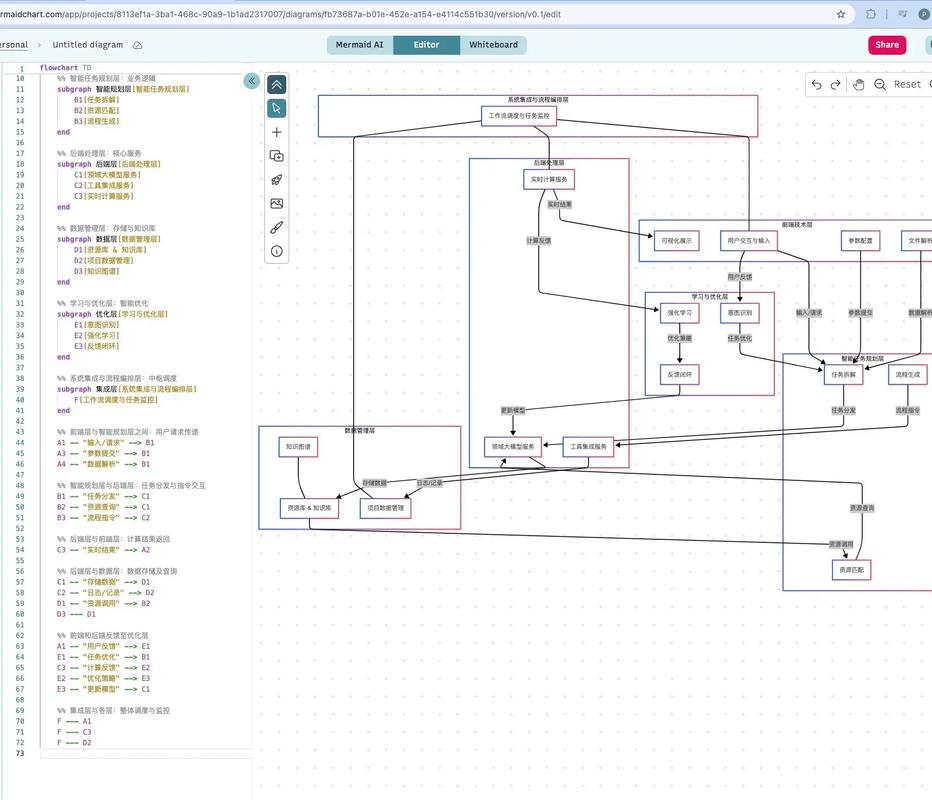Switch to the Mermaid AI tab
Screen dimensions: 932x800
tap(359, 45)
